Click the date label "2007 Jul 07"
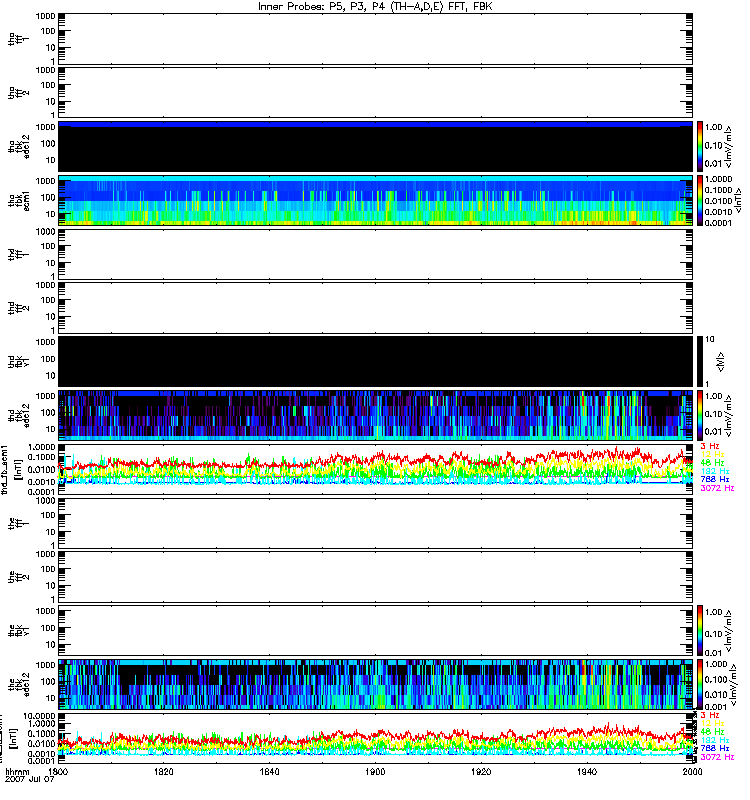The height and width of the screenshot is (800, 750). tap(30, 780)
